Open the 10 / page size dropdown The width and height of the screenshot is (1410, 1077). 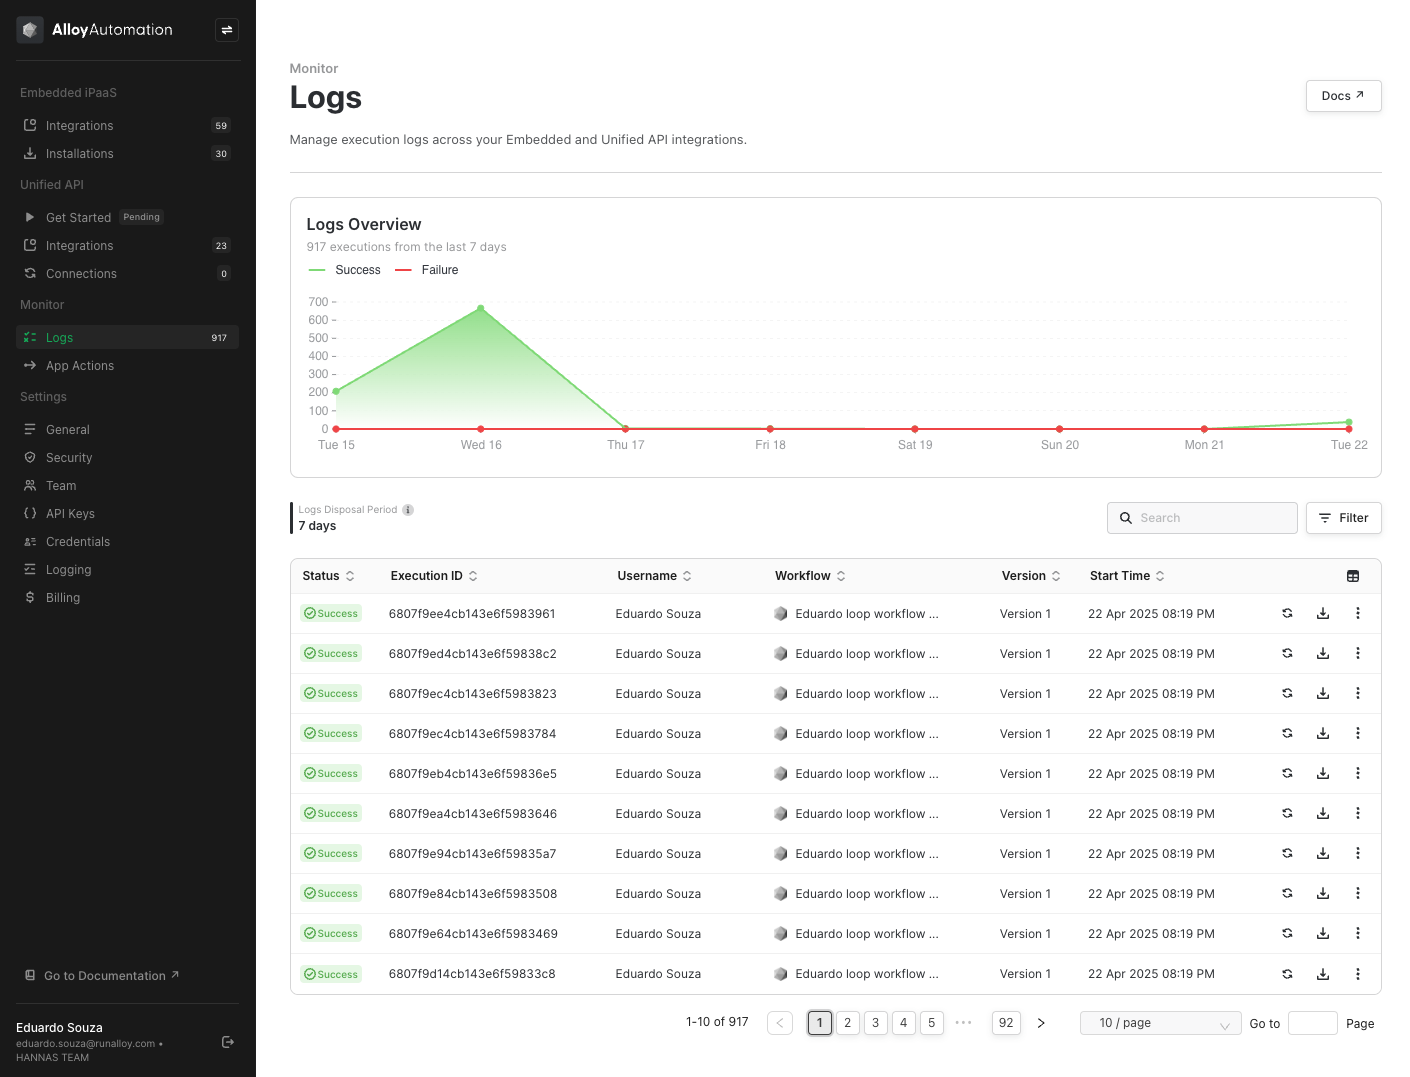(x=1160, y=1023)
